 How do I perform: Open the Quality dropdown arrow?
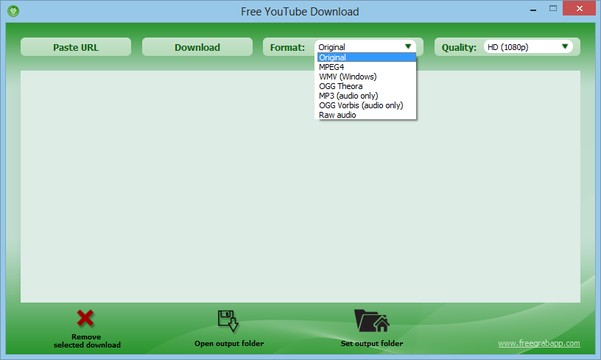click(565, 46)
